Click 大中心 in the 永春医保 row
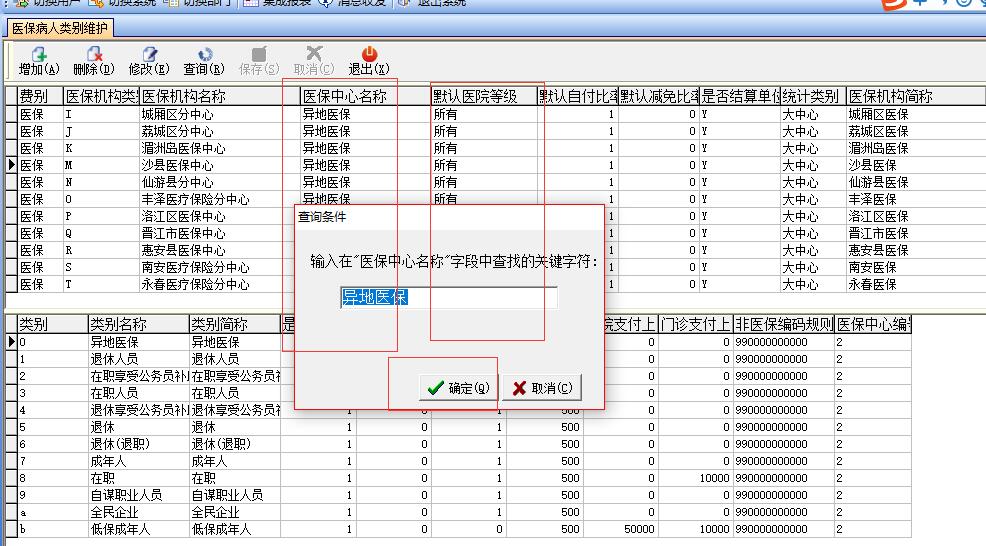Screen dimensions: 986x546 pyautogui.click(x=813, y=284)
